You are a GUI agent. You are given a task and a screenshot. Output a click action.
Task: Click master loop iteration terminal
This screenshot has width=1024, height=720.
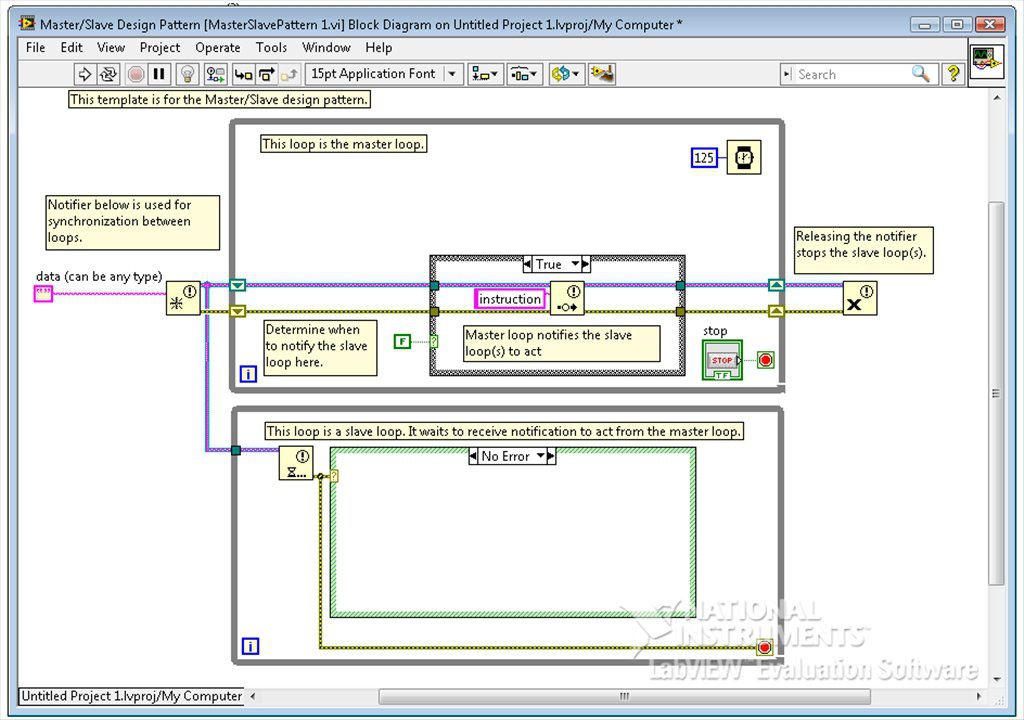(x=248, y=374)
